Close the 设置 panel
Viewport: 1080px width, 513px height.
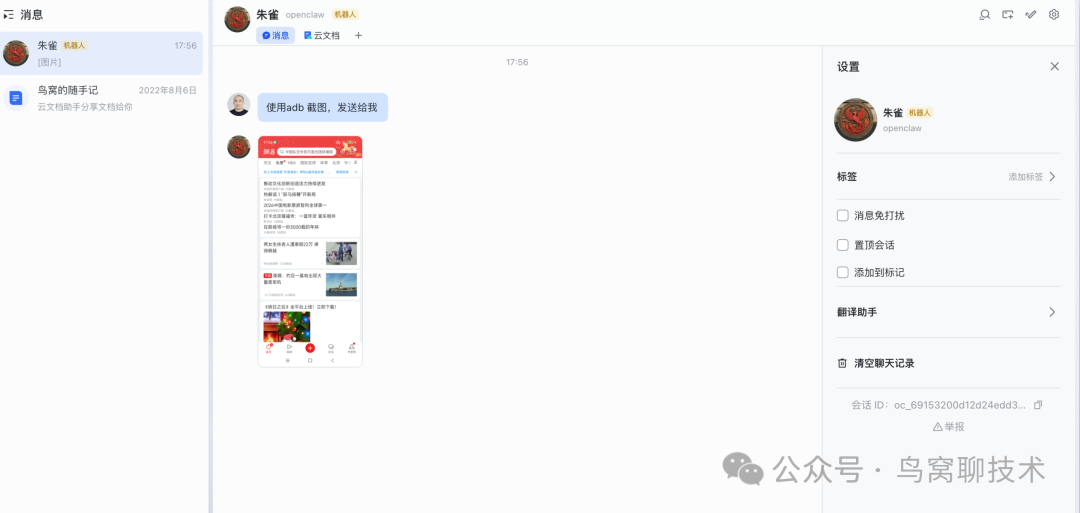coord(1055,67)
